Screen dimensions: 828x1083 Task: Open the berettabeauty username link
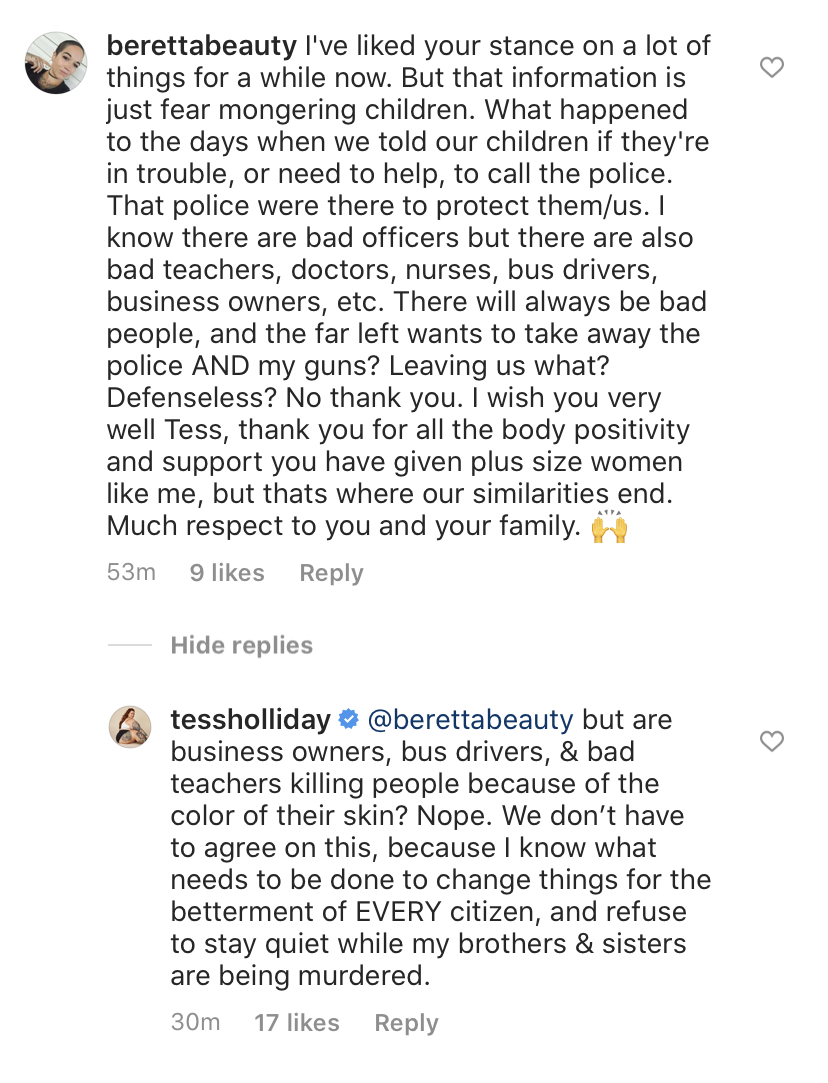(202, 46)
